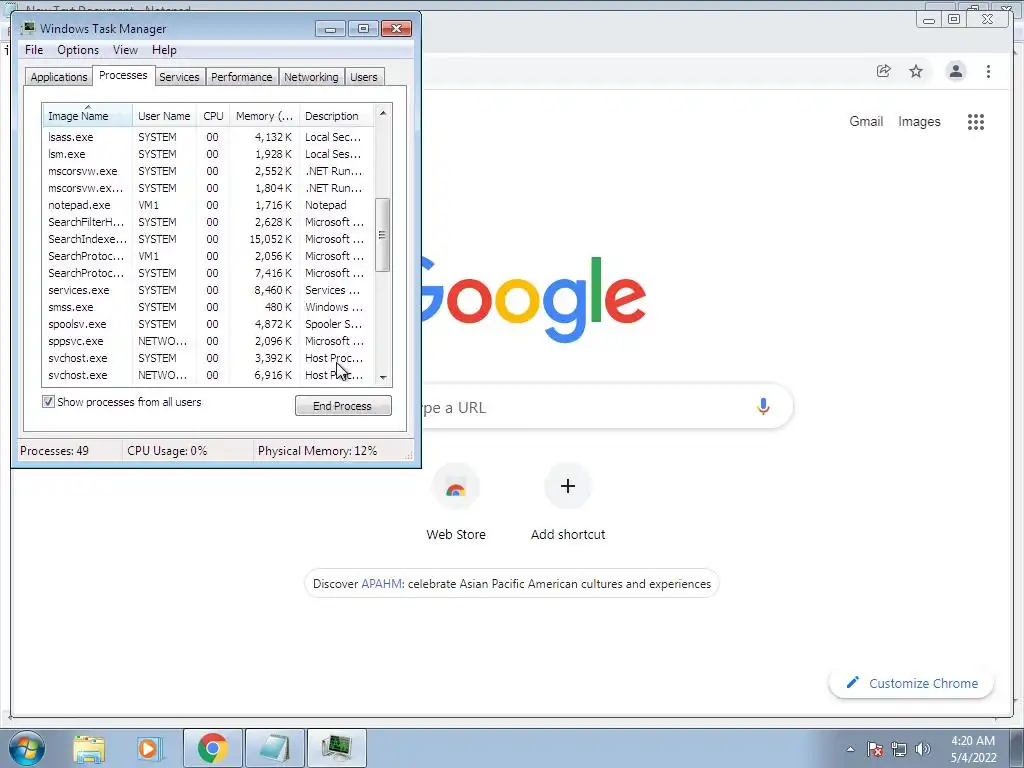
Task: Sort by Image Name column header
Action: tap(88, 116)
